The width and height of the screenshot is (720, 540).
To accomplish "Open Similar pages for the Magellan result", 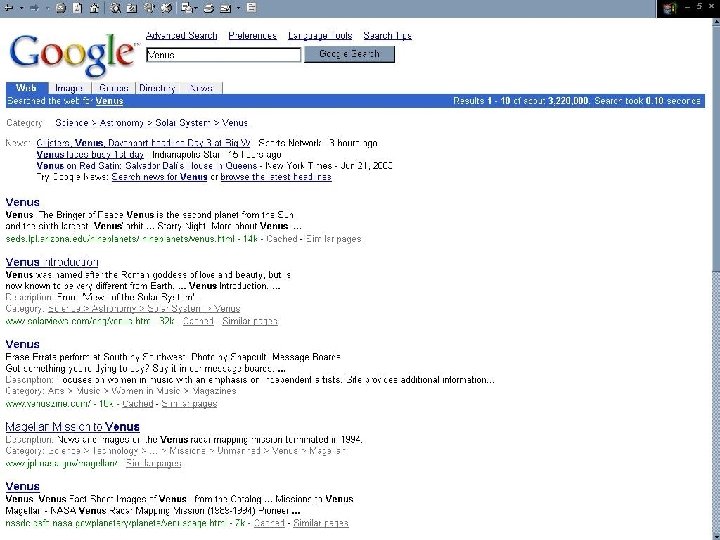I will (x=154, y=463).
